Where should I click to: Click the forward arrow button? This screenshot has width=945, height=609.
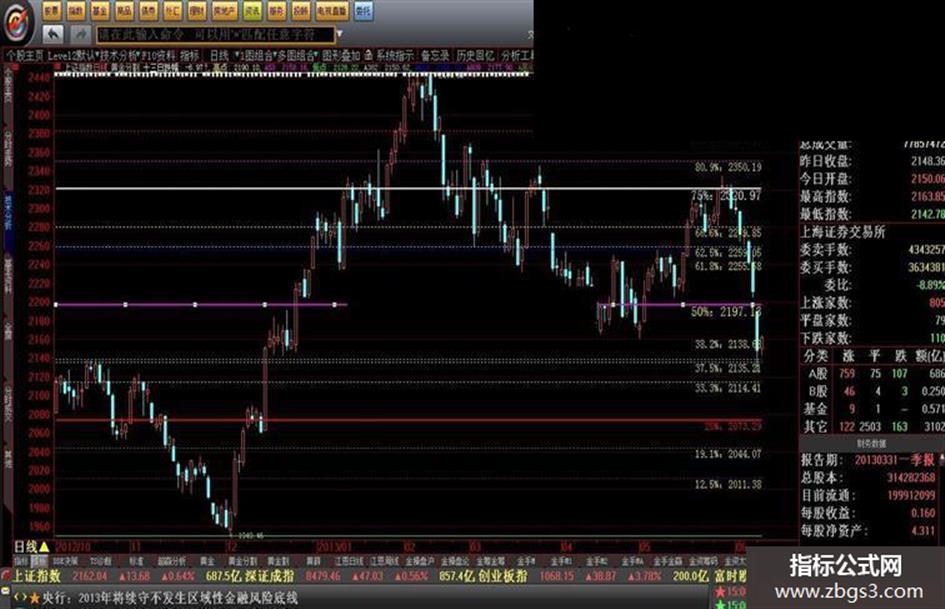[x=80, y=34]
